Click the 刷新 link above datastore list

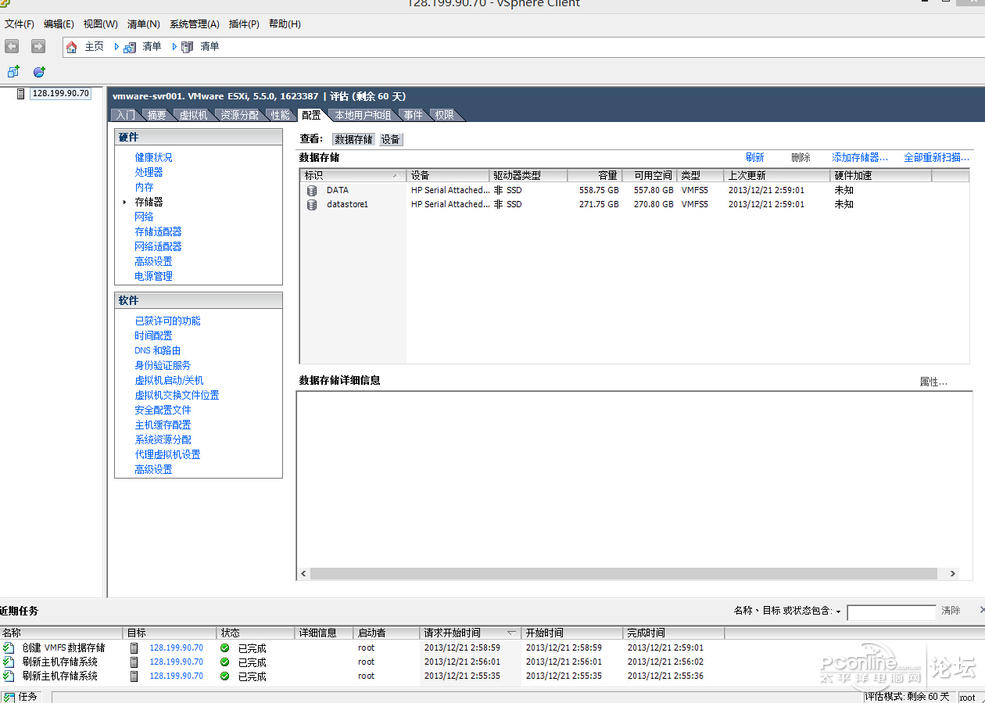(754, 158)
